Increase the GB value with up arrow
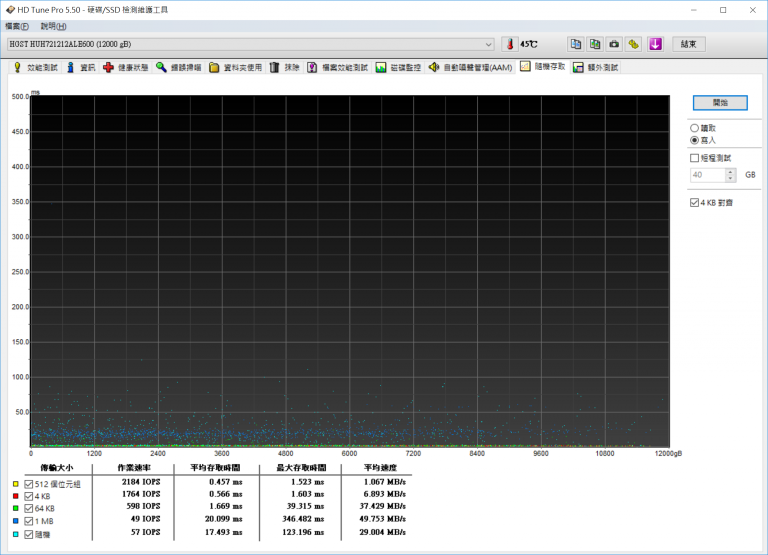768x555 pixels. point(730,172)
